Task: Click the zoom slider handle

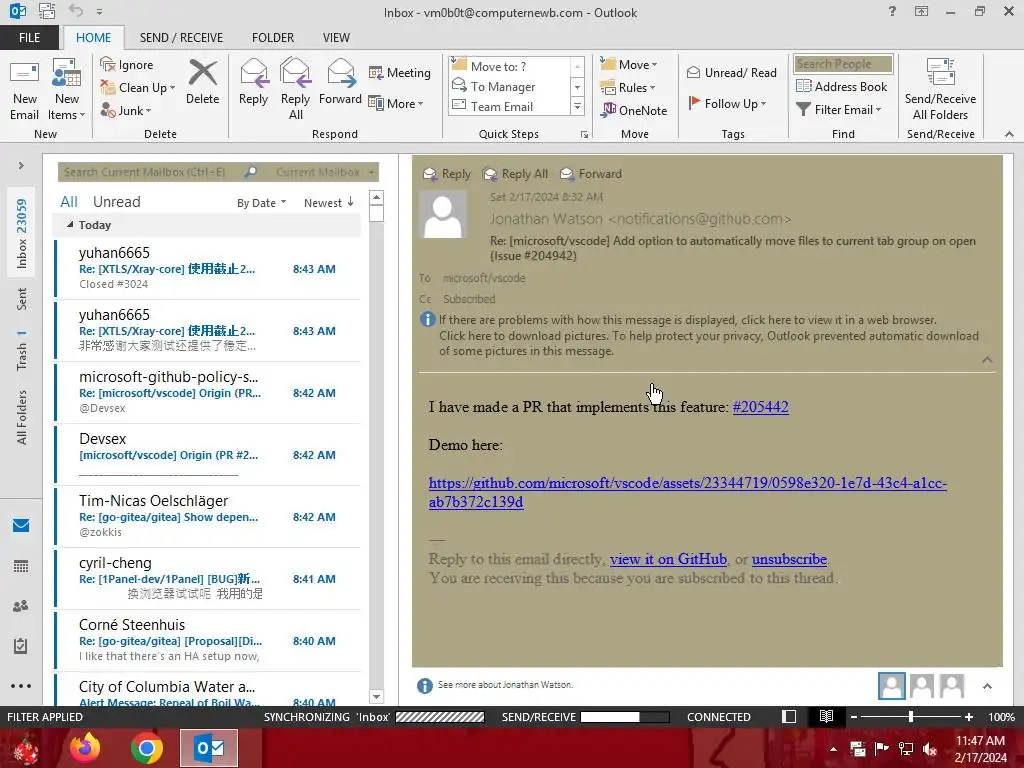Action: (x=910, y=717)
